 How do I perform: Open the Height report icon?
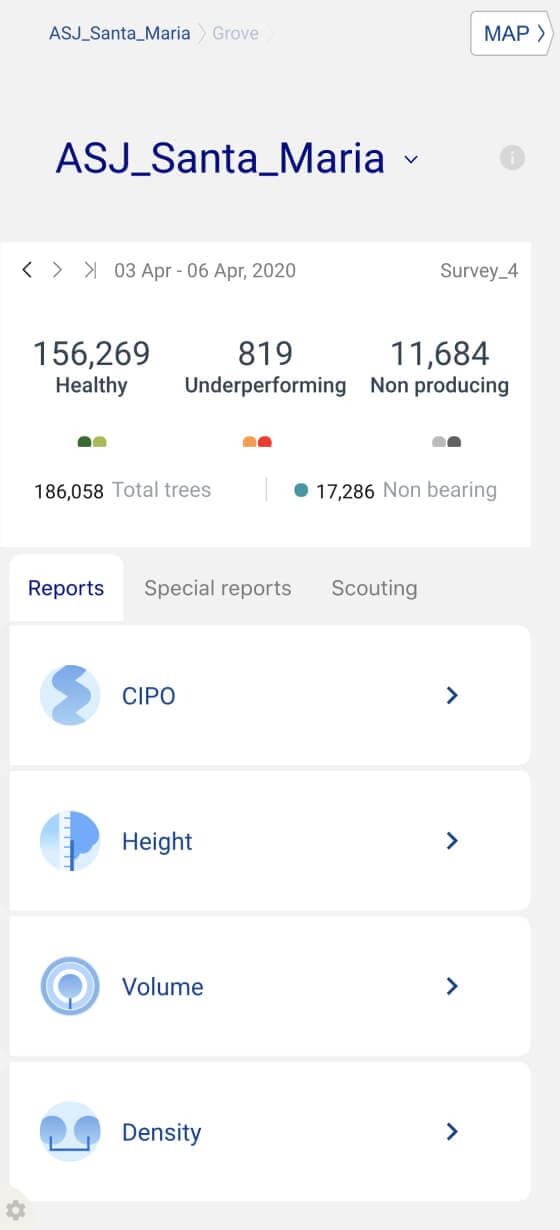pyautogui.click(x=70, y=841)
